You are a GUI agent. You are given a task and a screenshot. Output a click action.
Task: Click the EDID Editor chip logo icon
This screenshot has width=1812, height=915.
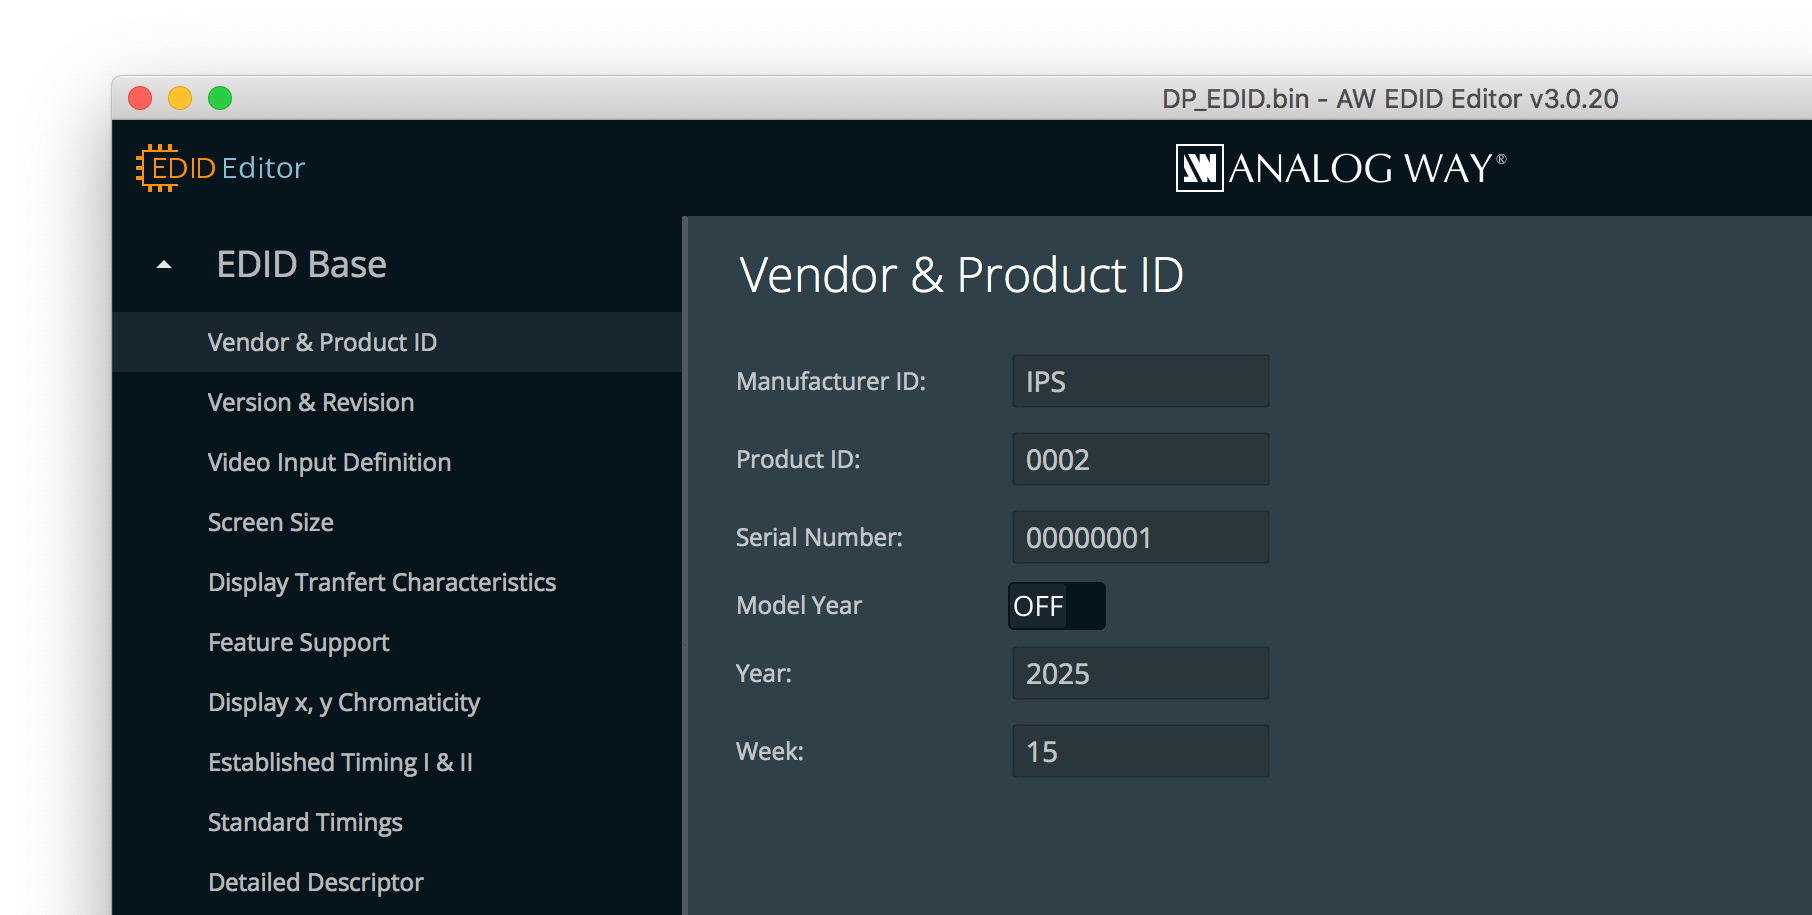[157, 168]
